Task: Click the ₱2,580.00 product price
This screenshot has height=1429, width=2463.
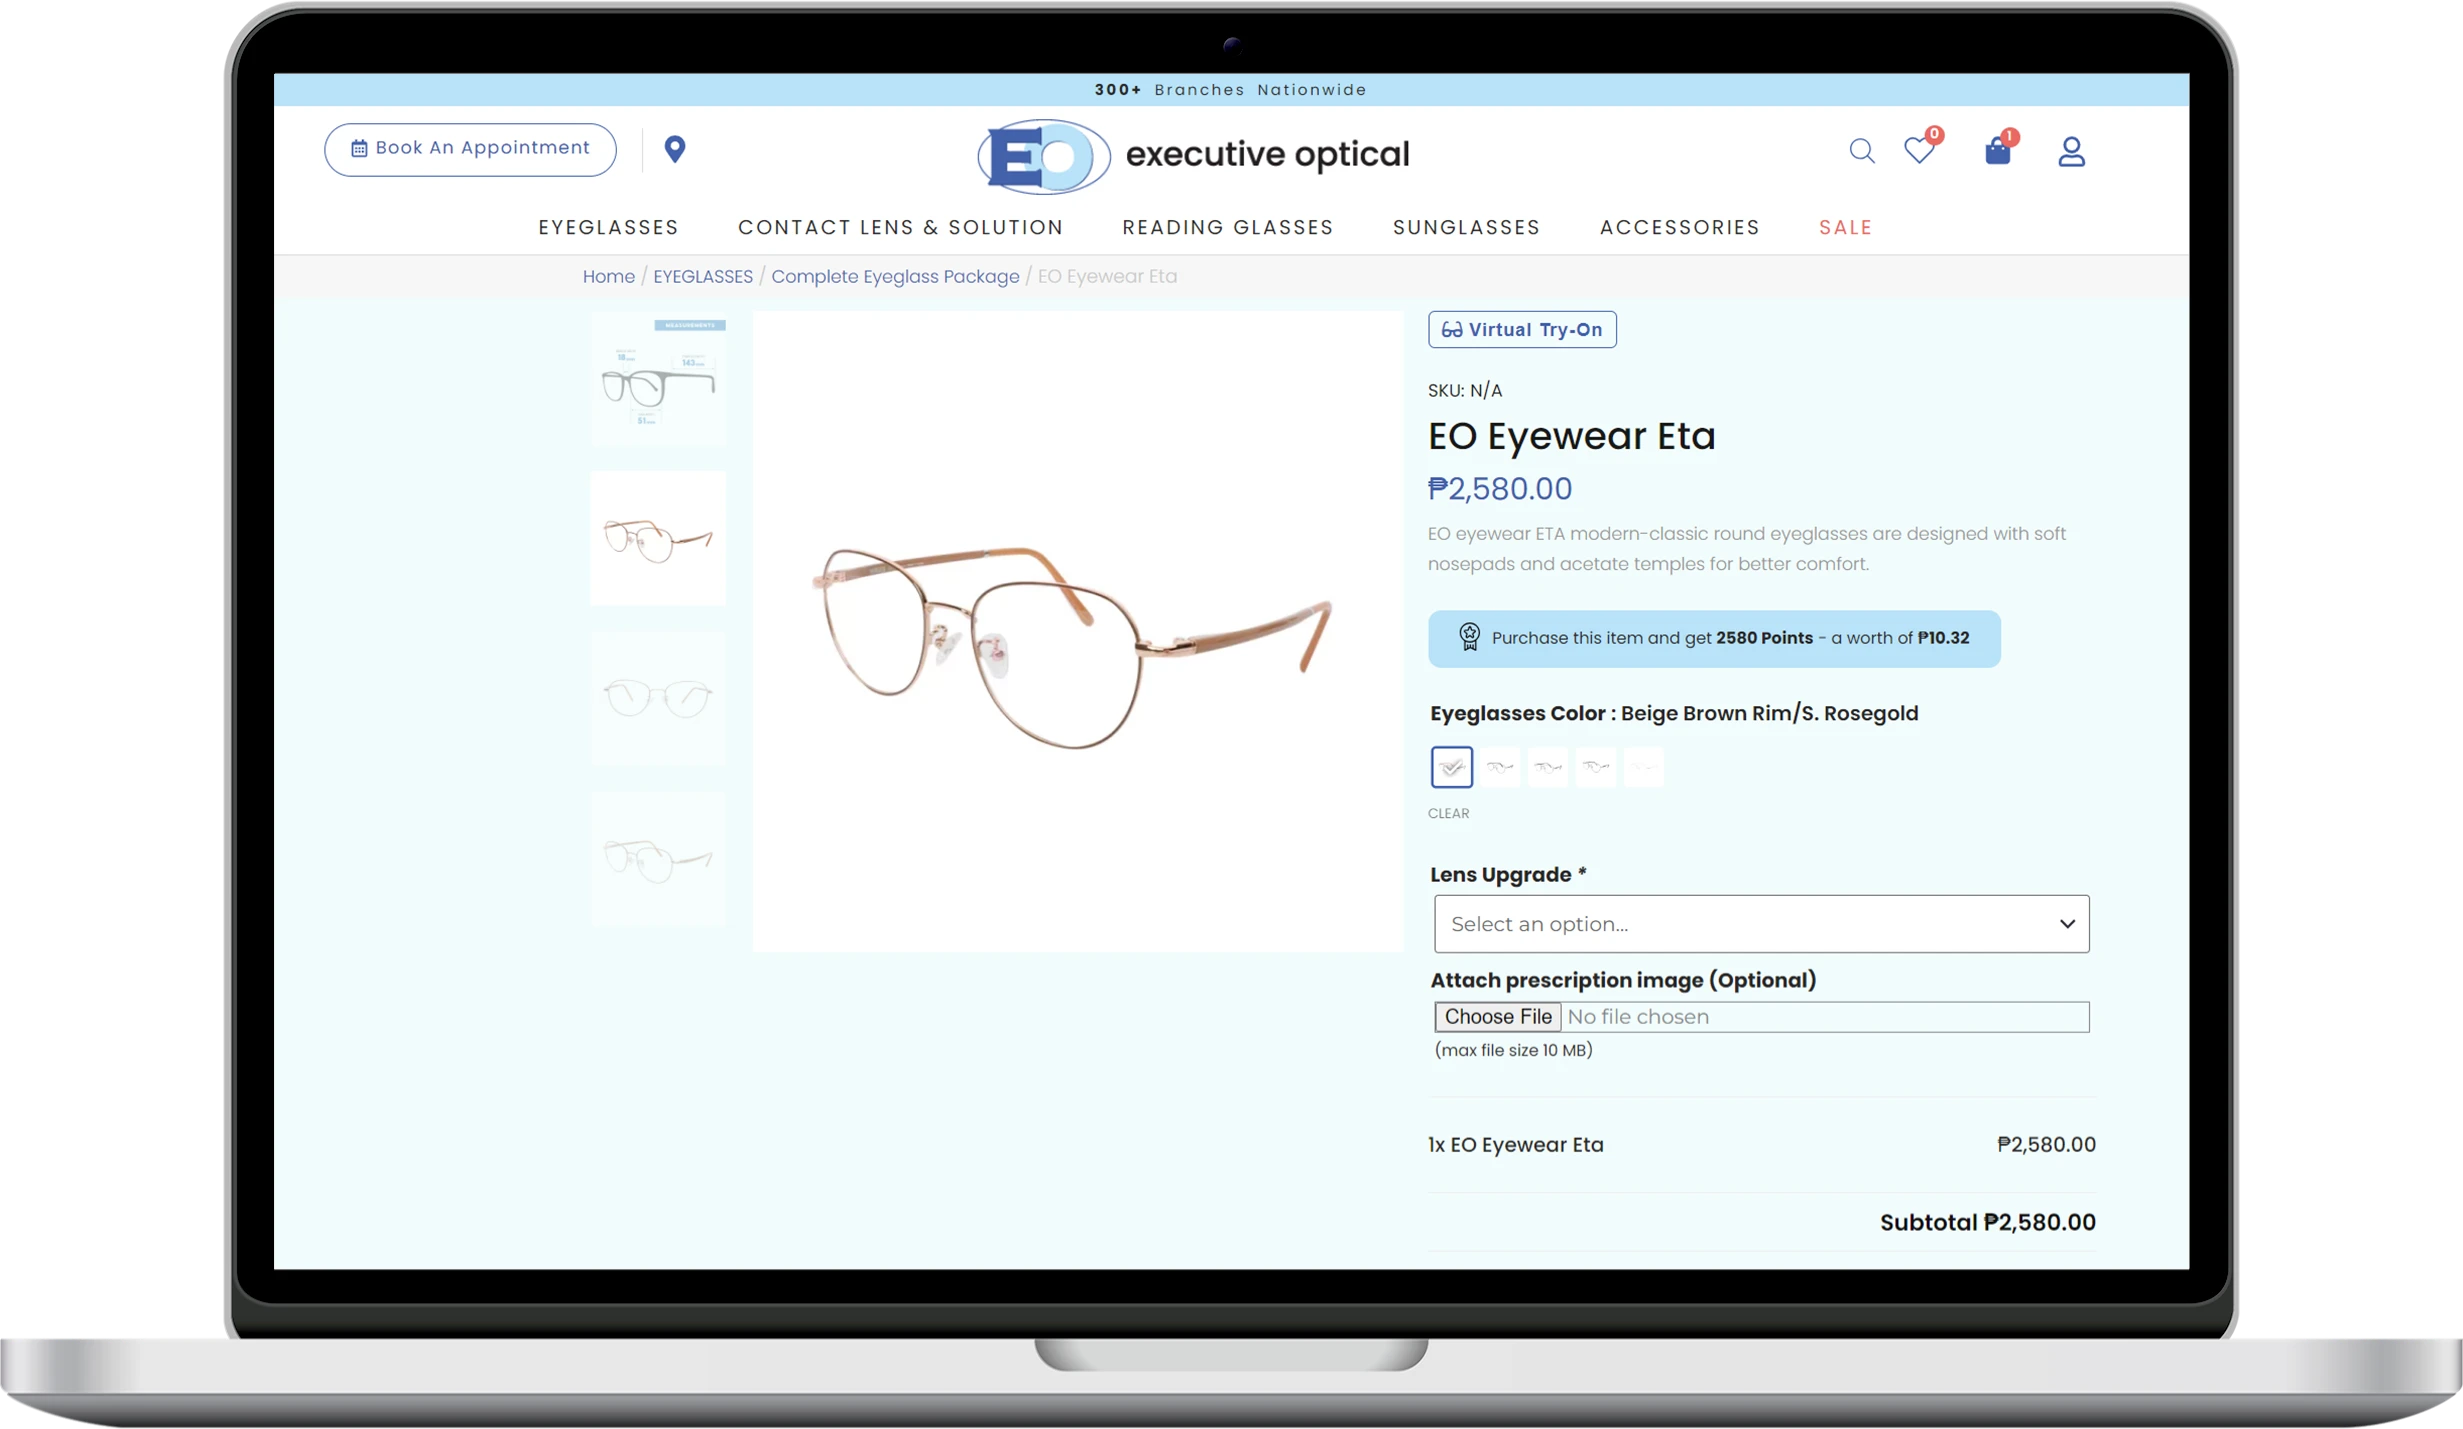Action: point(1499,489)
